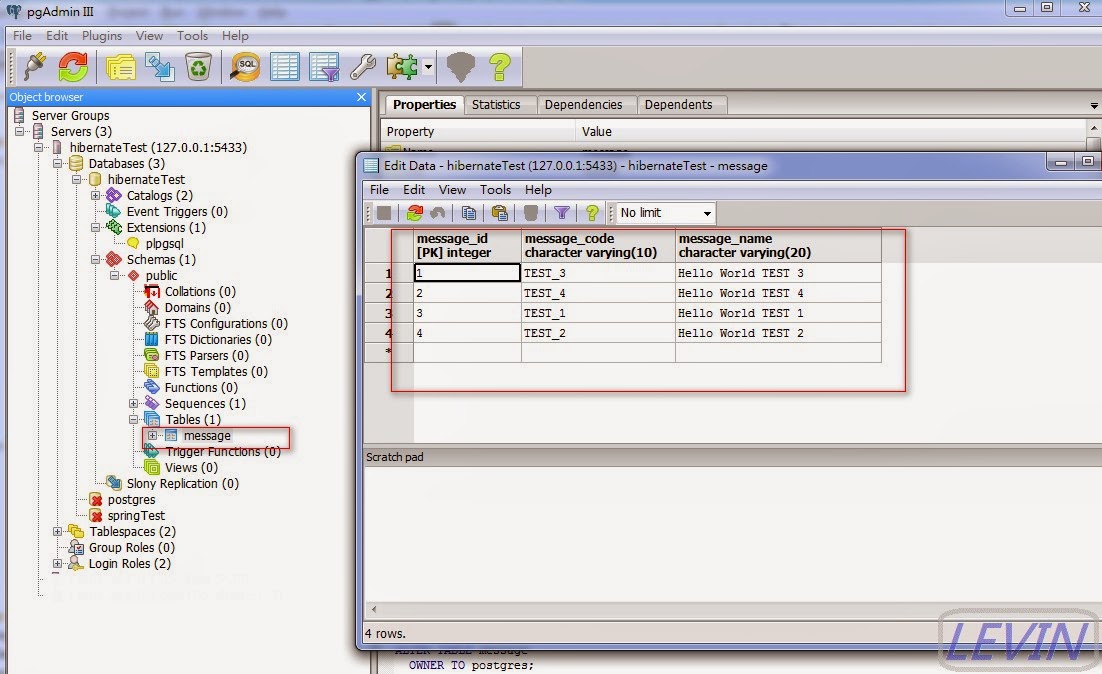Click Undo in Edit Data toolbar
The height and width of the screenshot is (674, 1102).
[x=438, y=213]
